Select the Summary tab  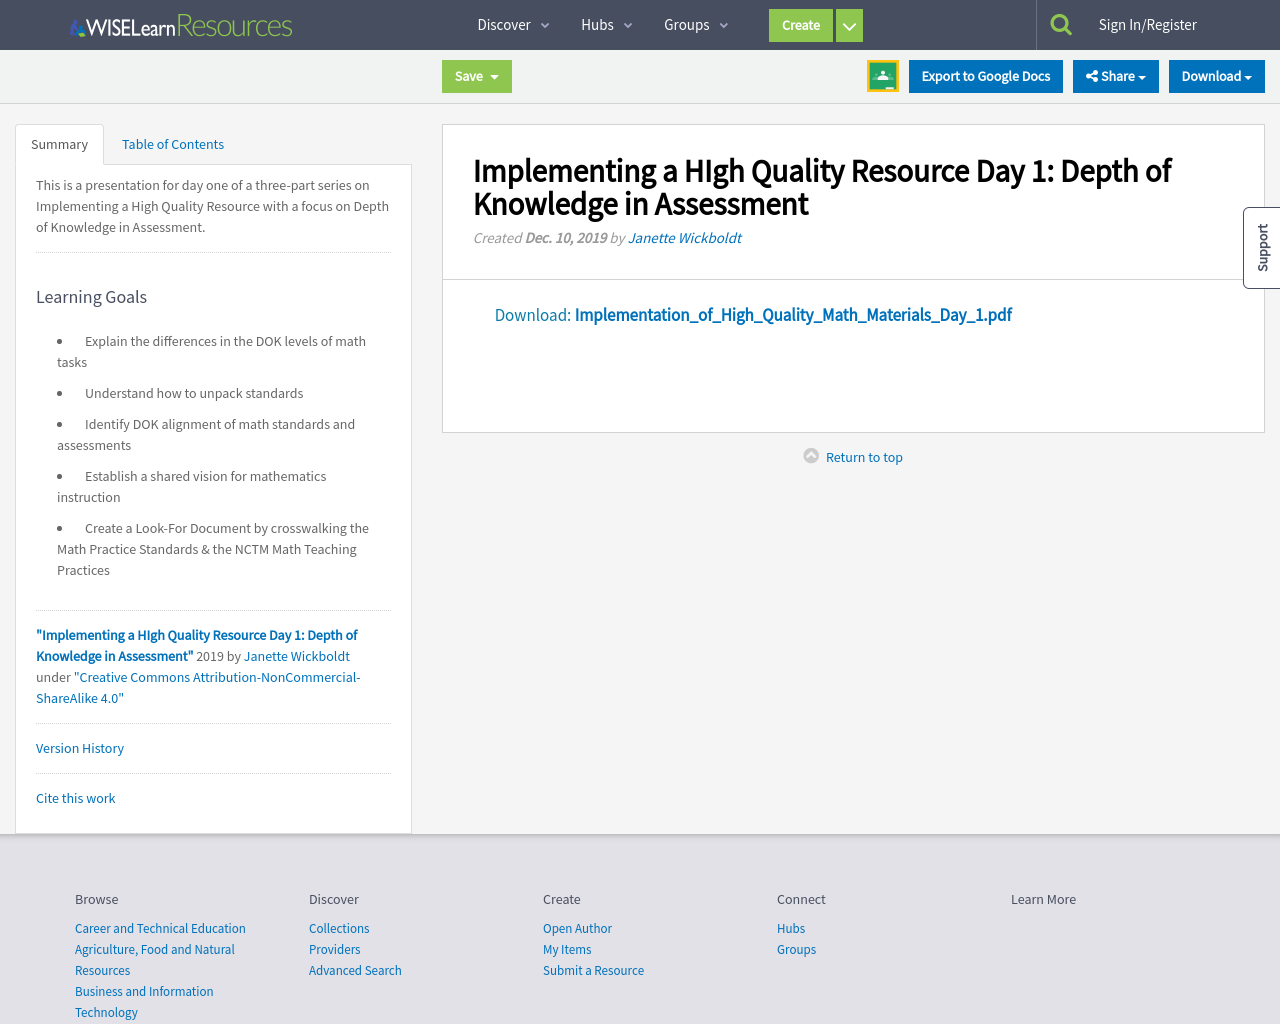point(59,144)
